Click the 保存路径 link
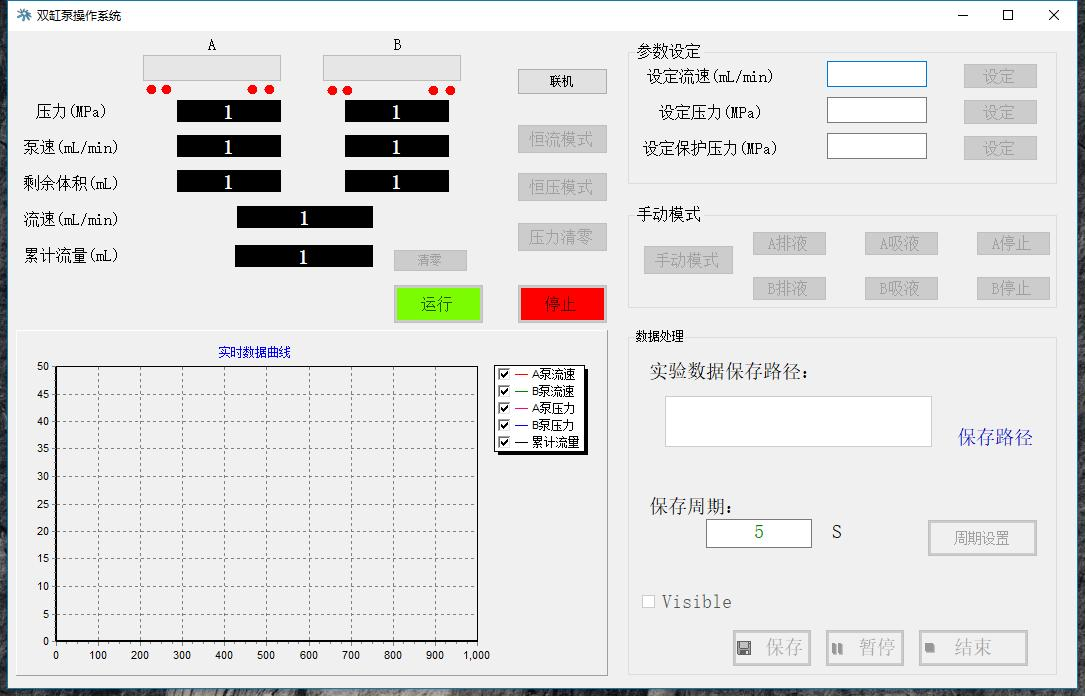Image resolution: width=1085 pixels, height=696 pixels. [995, 437]
